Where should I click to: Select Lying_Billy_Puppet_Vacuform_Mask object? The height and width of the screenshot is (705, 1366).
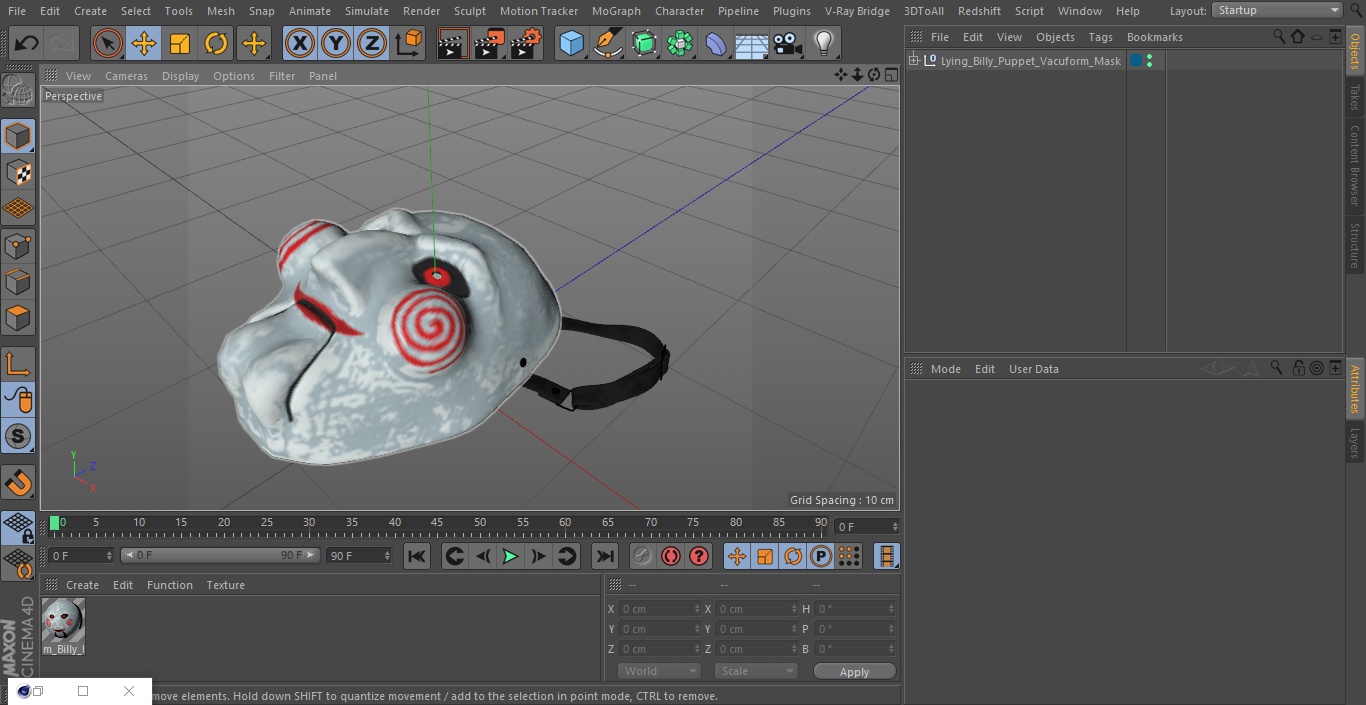[1030, 61]
